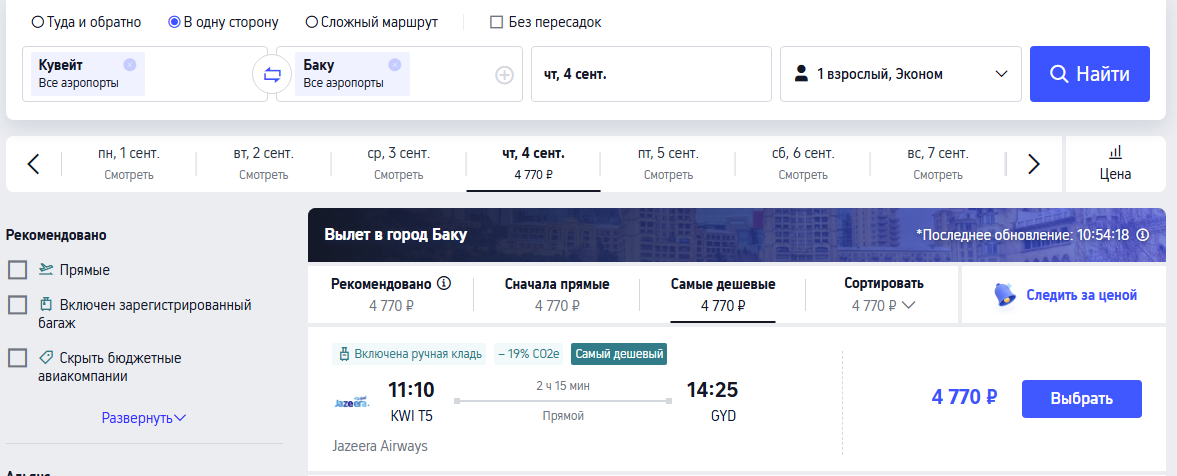The height and width of the screenshot is (476, 1177).
Task: Show previous dates with left arrow
Action: (33, 164)
